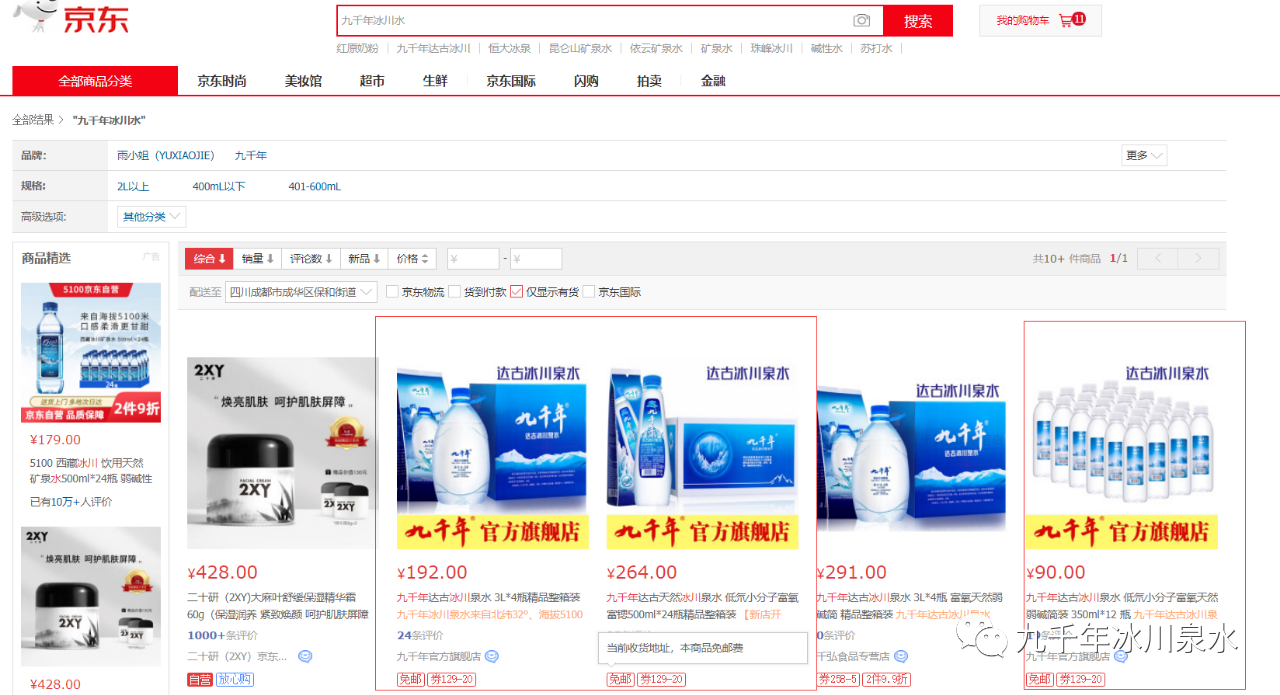Image resolution: width=1280 pixels, height=695 pixels.
Task: Click the red 搜索 search button
Action: pos(918,21)
